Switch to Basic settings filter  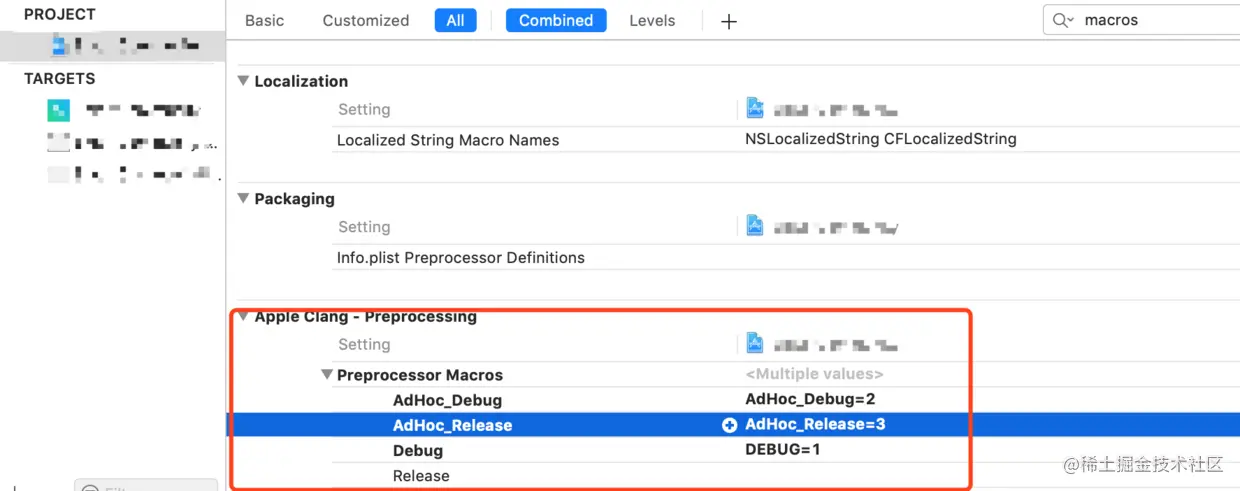pyautogui.click(x=264, y=20)
